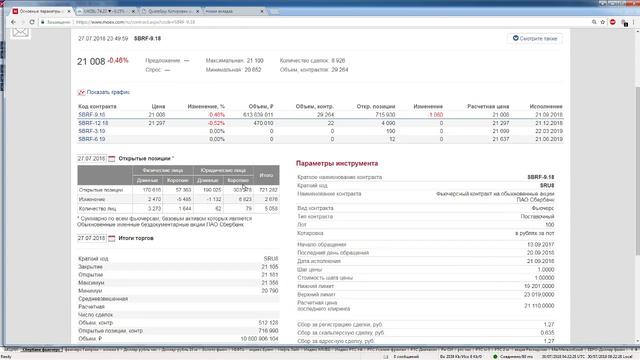Viewport: 640px width, 360px height.
Task: Click the messages counter in status bar
Action: [x=406, y=357]
